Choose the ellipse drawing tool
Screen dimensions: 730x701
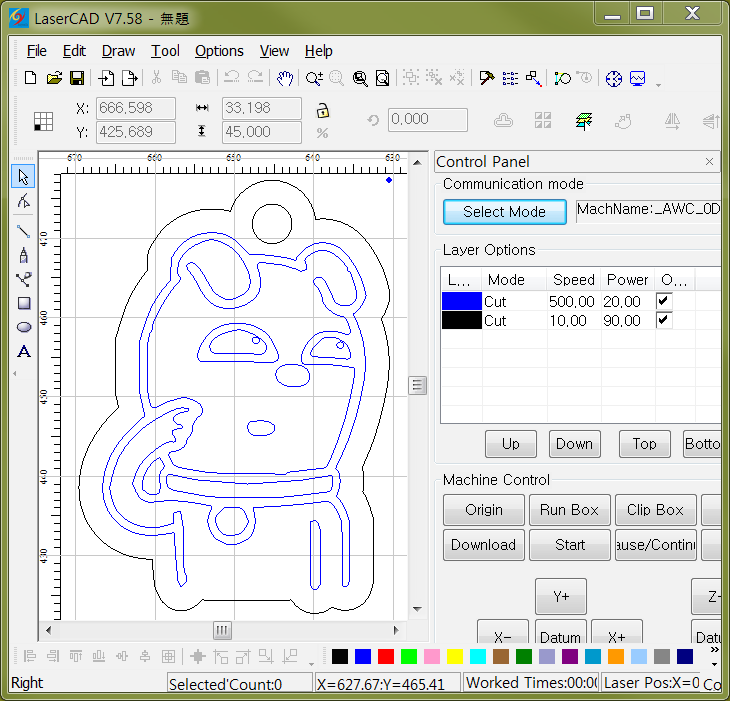(24, 327)
